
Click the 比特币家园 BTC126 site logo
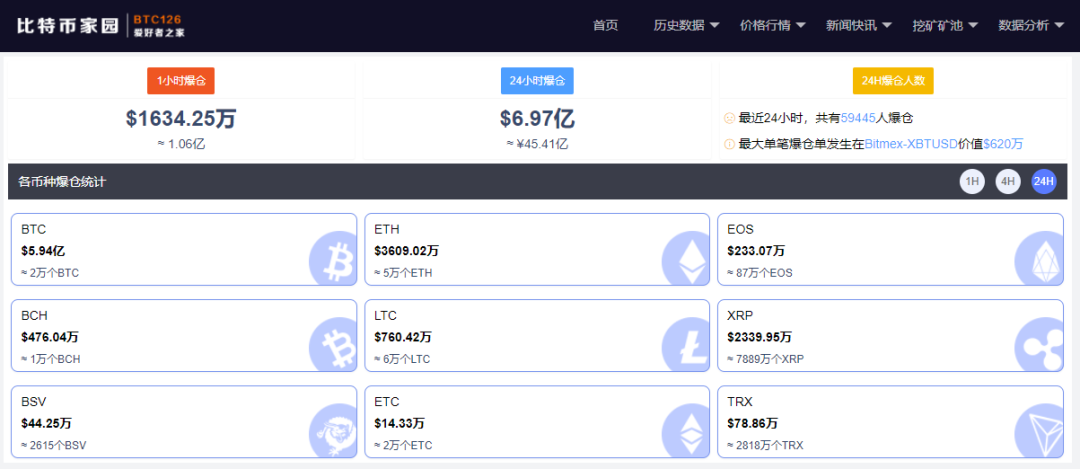coord(101,25)
